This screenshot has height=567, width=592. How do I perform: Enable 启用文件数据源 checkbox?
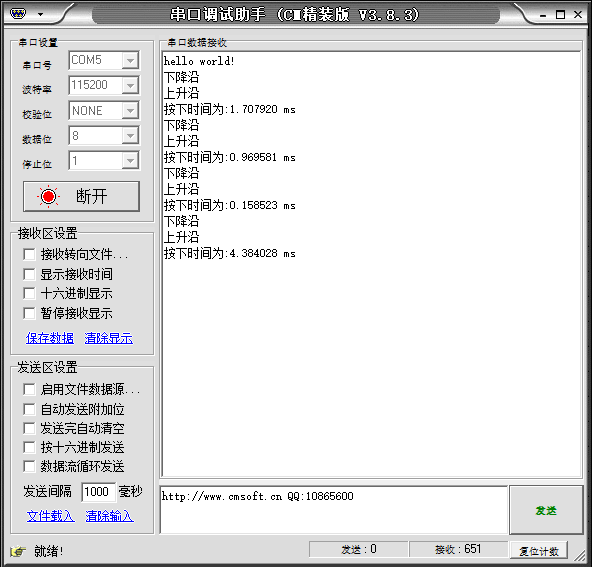[29, 389]
